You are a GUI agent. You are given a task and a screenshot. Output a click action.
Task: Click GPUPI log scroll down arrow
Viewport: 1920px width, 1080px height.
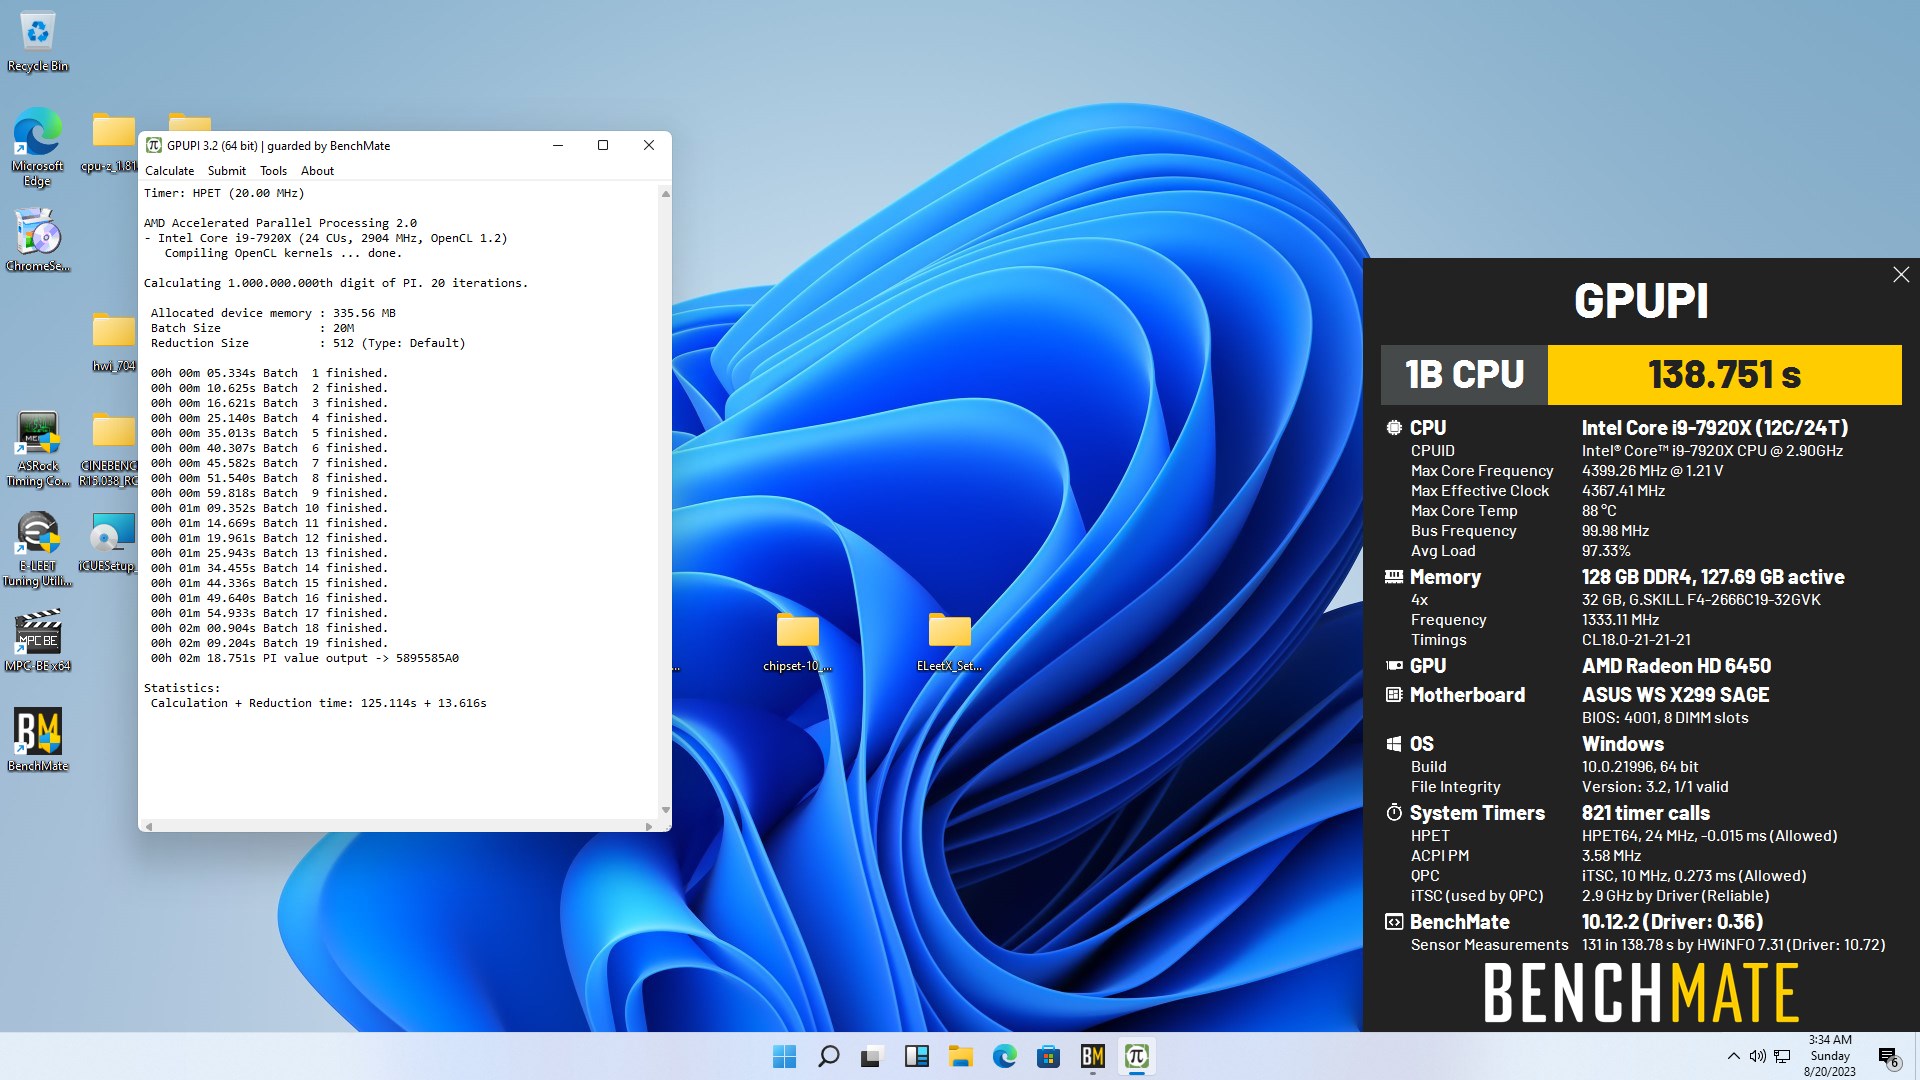click(665, 810)
